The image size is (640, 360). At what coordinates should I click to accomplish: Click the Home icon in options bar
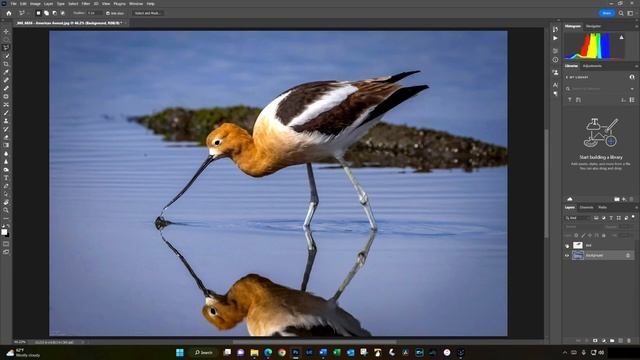click(9, 13)
